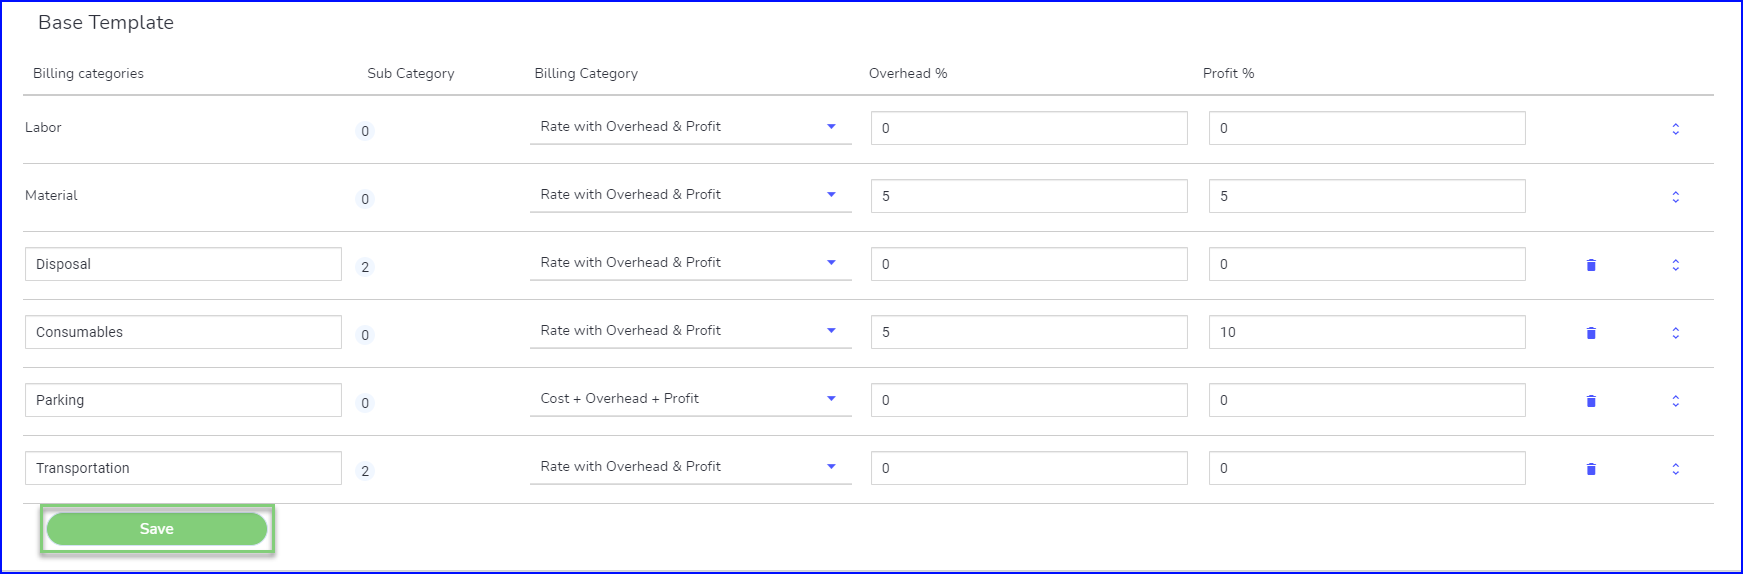This screenshot has width=1743, height=574.
Task: Edit the Parking category name field
Action: [183, 400]
